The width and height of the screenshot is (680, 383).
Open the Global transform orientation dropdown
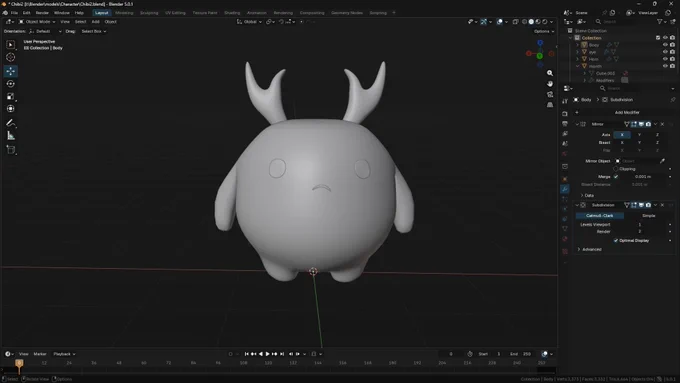249,22
